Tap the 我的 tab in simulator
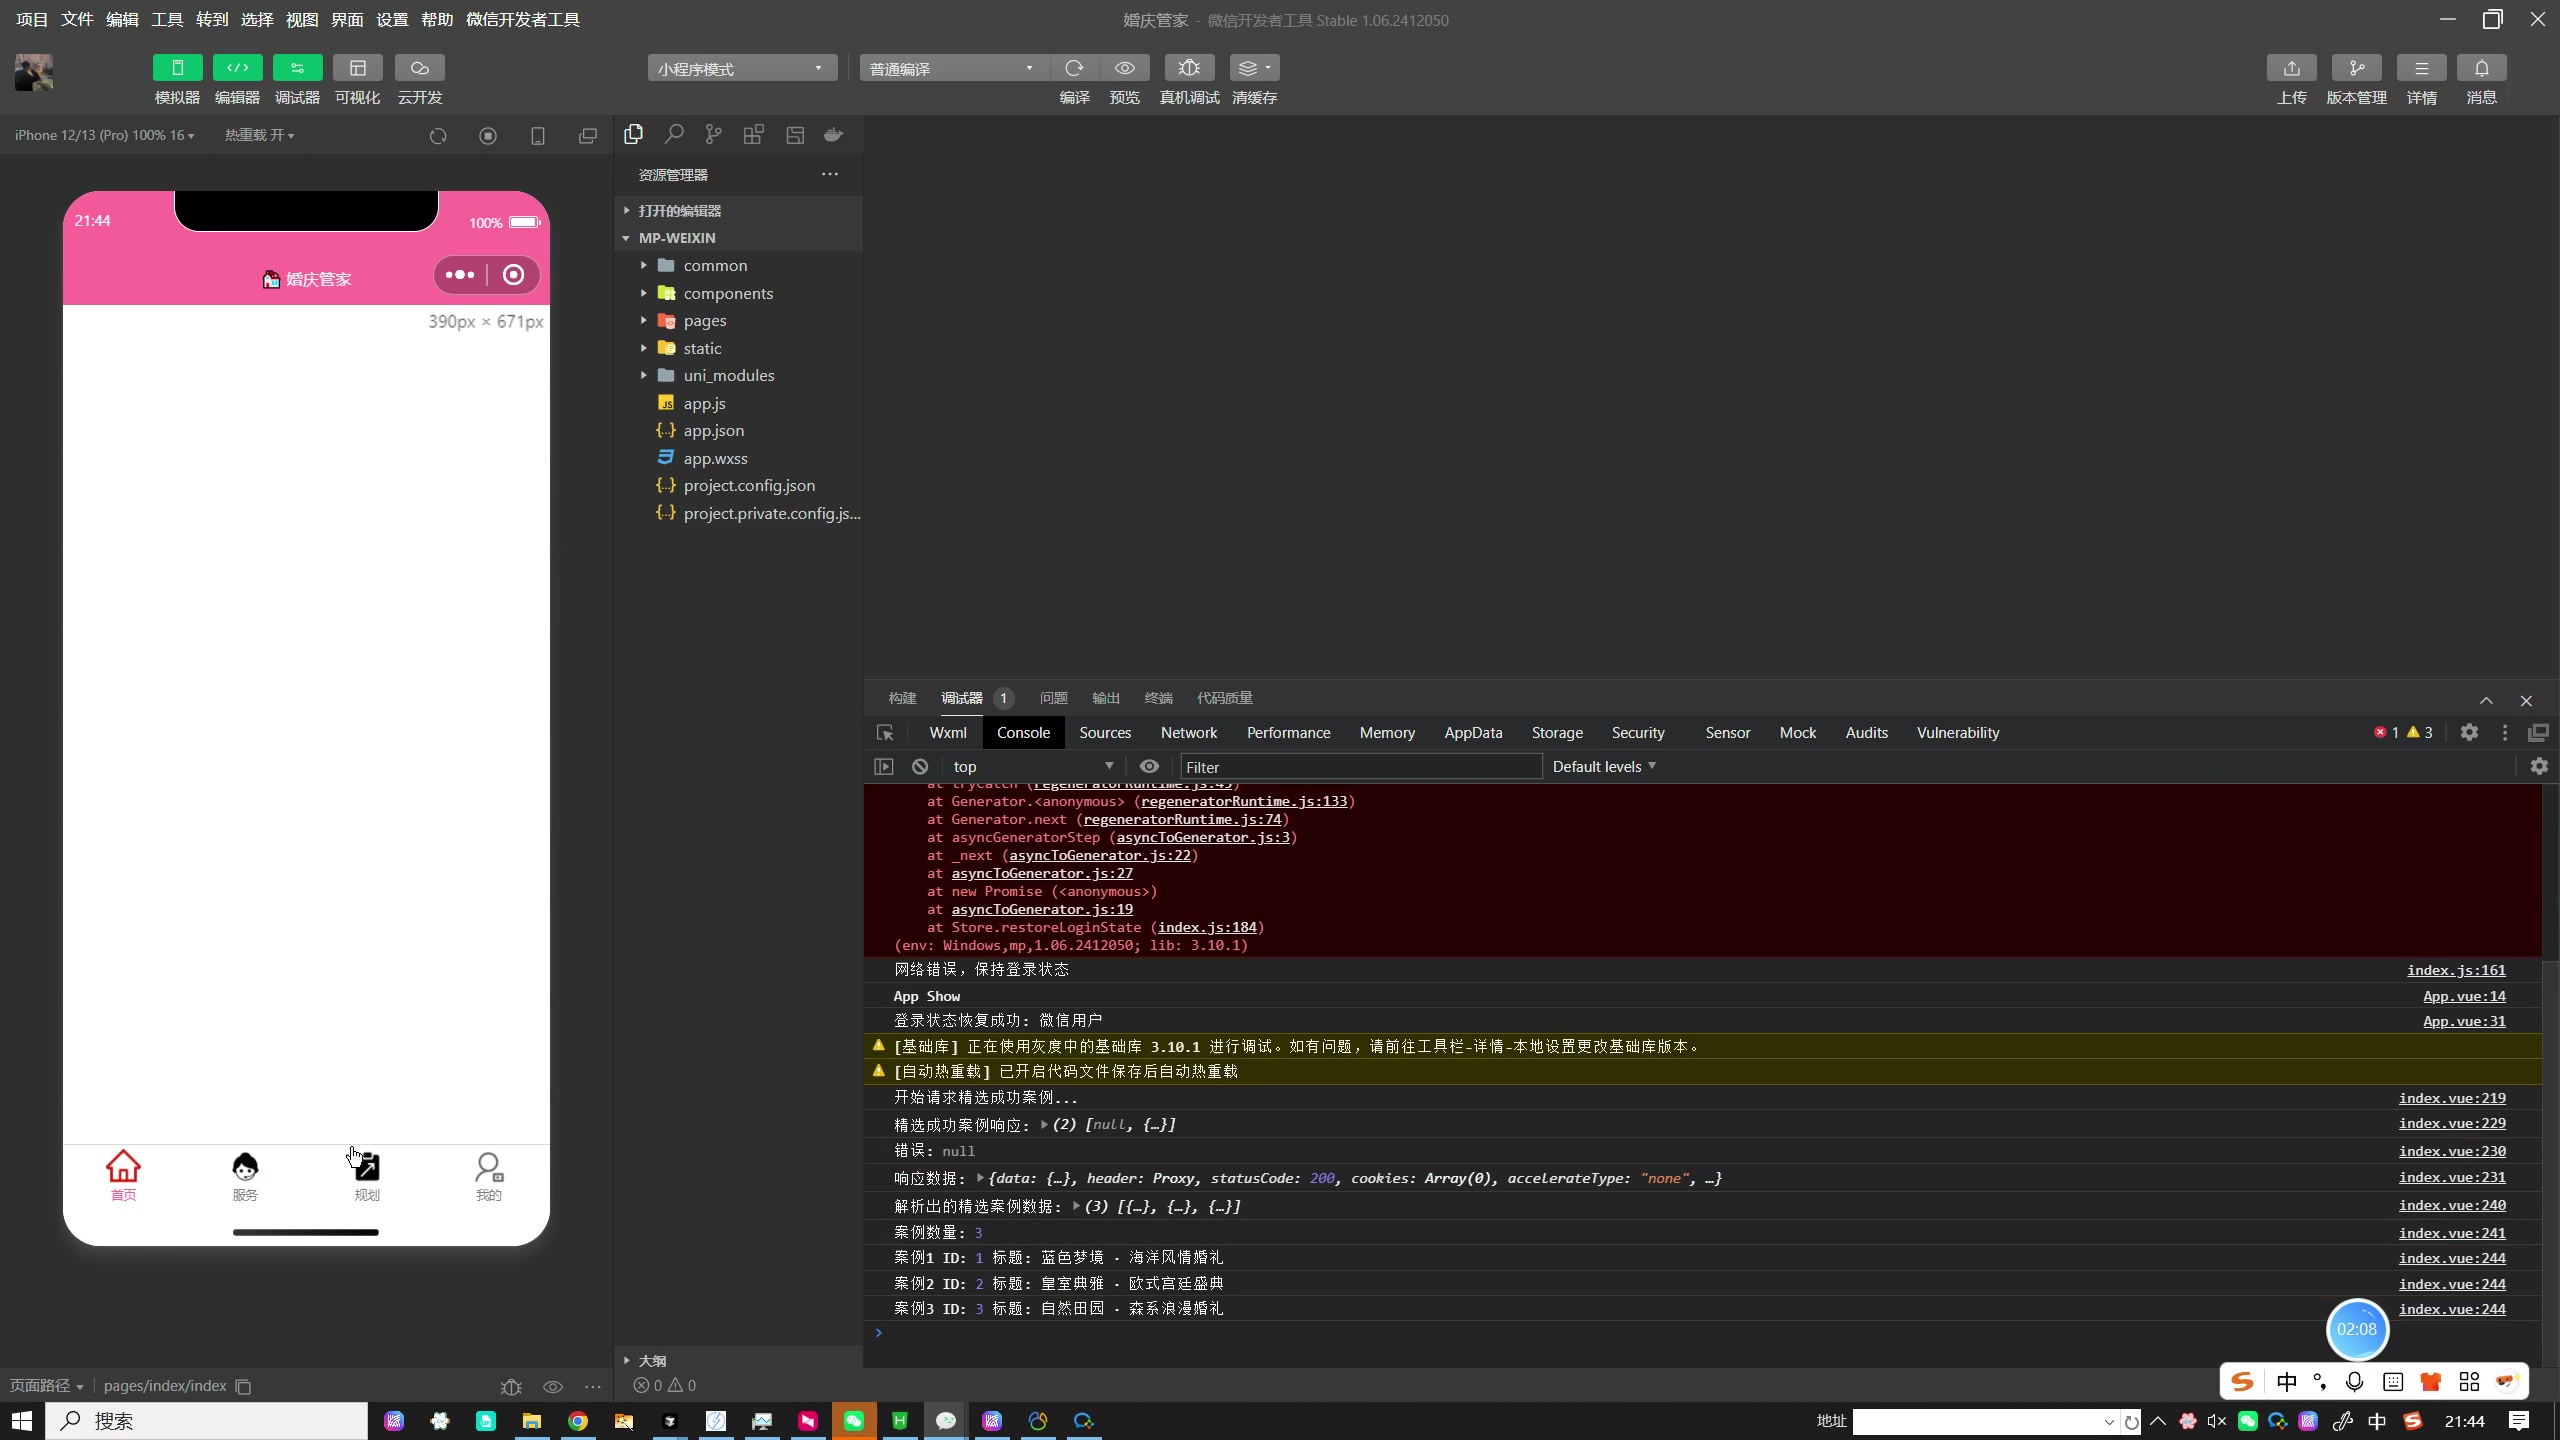 pyautogui.click(x=488, y=1175)
